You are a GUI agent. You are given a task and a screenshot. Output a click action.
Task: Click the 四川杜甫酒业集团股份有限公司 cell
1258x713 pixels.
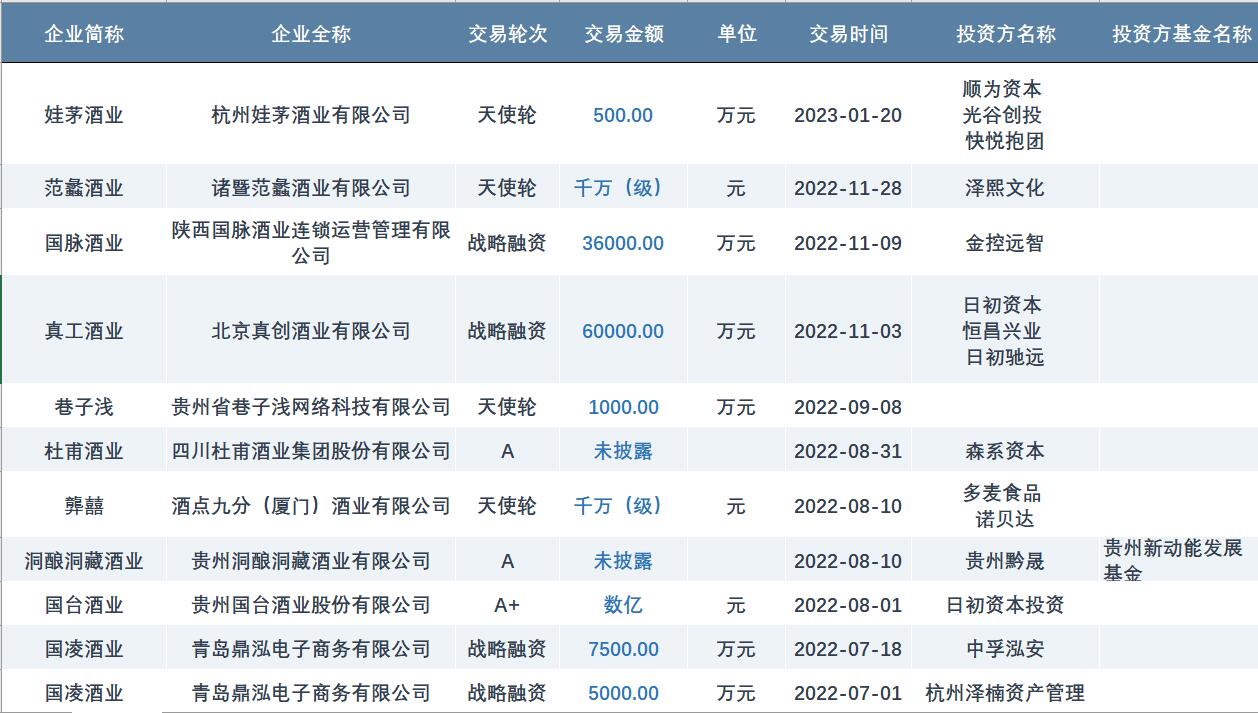[311, 451]
